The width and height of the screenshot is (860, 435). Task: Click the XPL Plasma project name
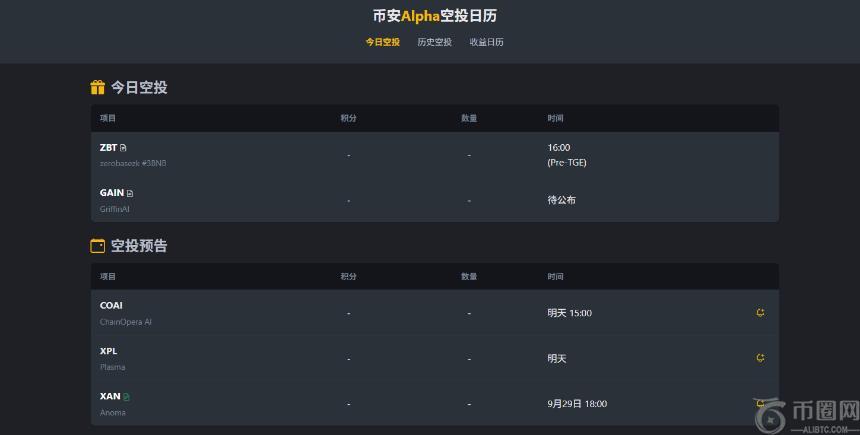108,351
